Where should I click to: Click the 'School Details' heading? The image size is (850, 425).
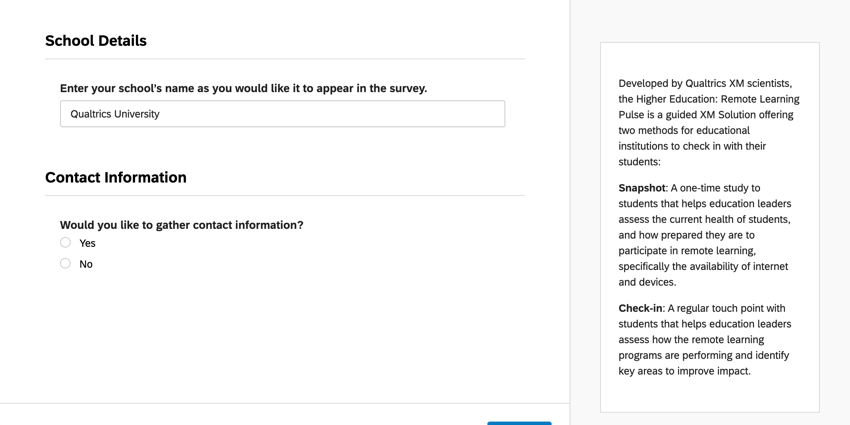click(x=96, y=41)
